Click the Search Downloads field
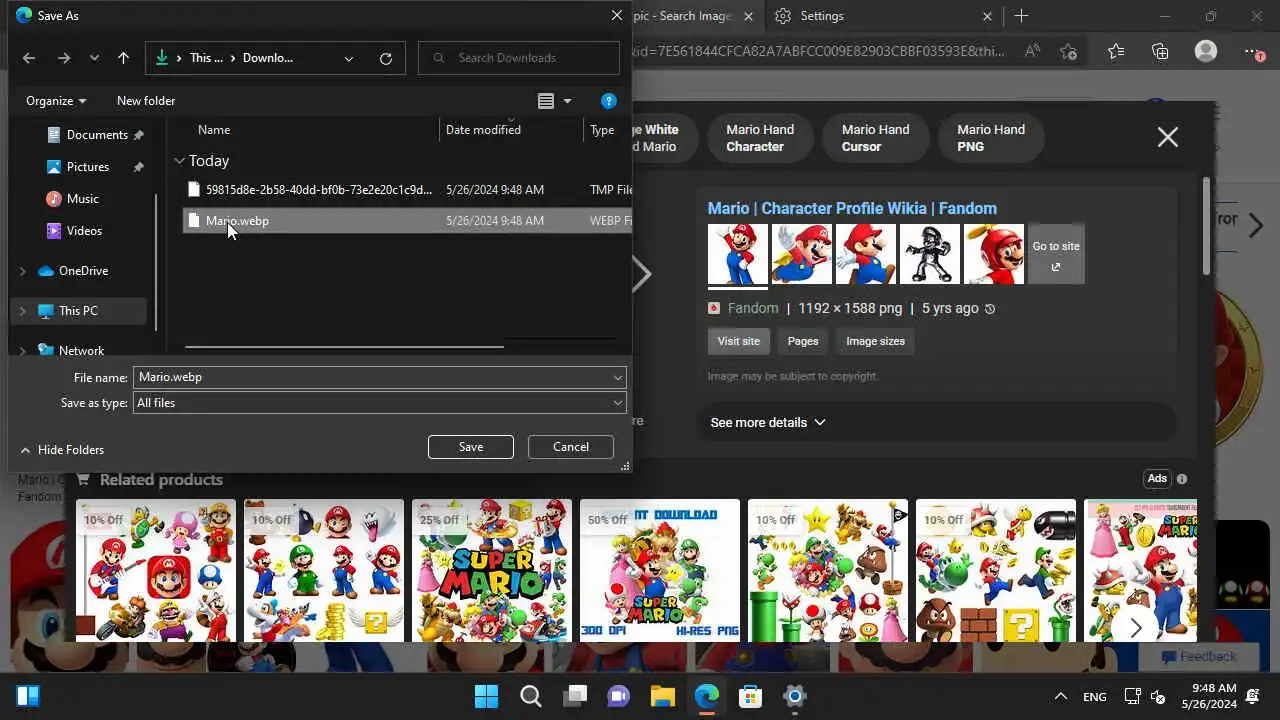 click(x=519, y=58)
